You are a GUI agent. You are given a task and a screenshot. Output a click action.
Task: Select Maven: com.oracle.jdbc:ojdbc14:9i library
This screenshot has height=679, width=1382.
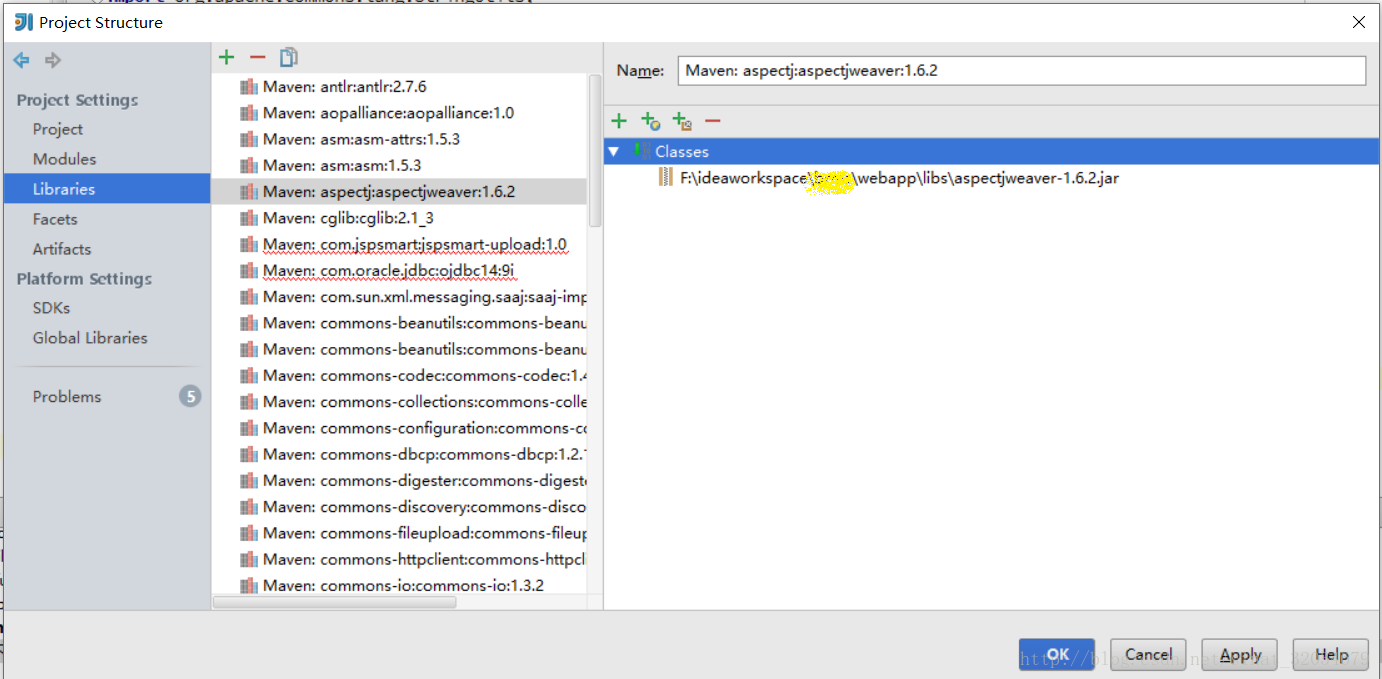[389, 270]
